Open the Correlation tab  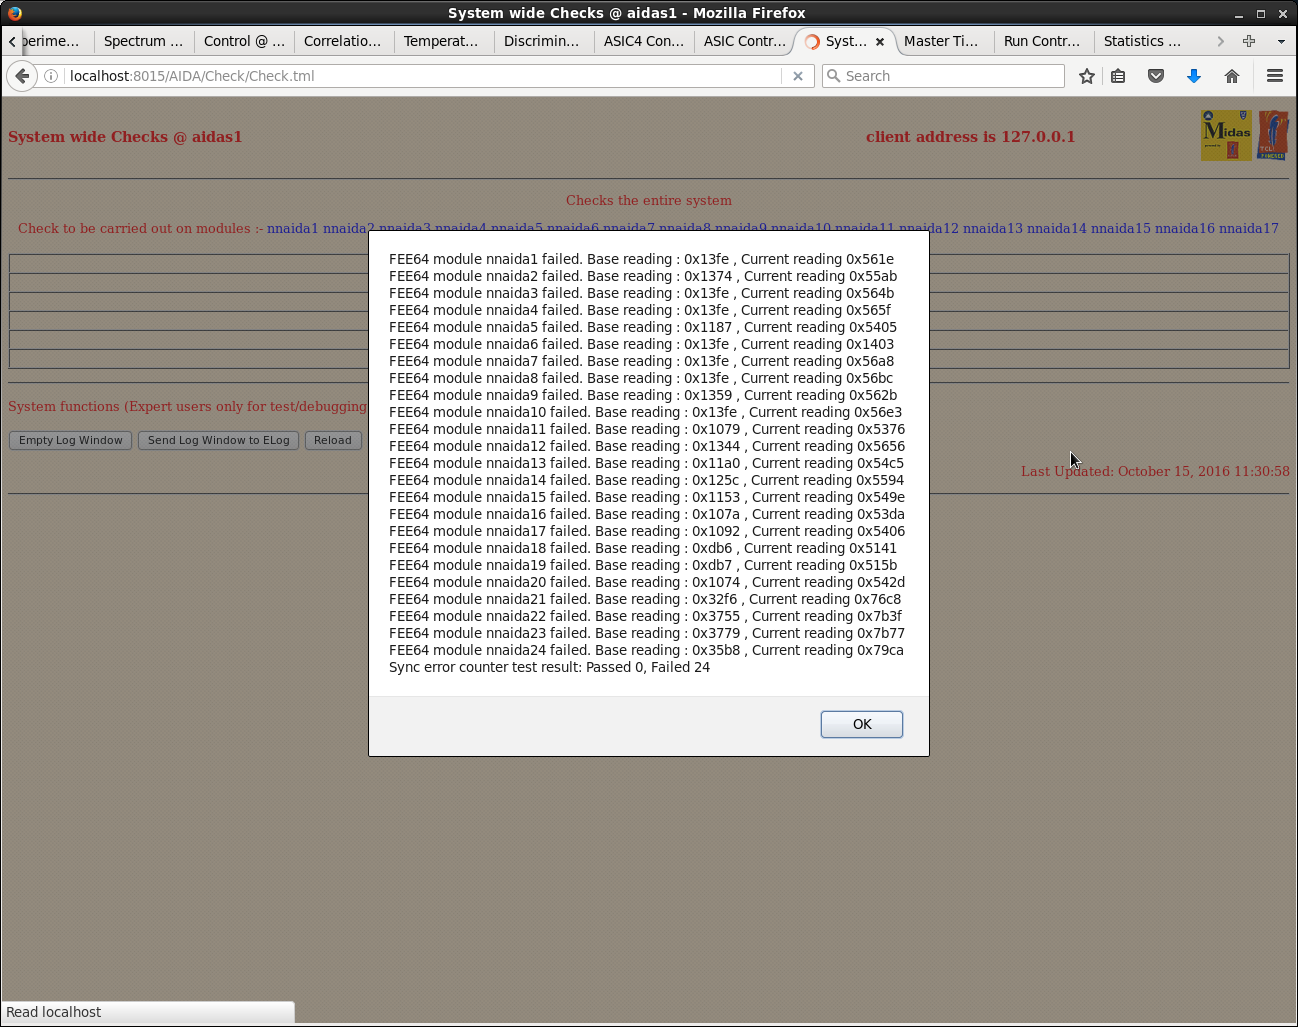tap(343, 41)
